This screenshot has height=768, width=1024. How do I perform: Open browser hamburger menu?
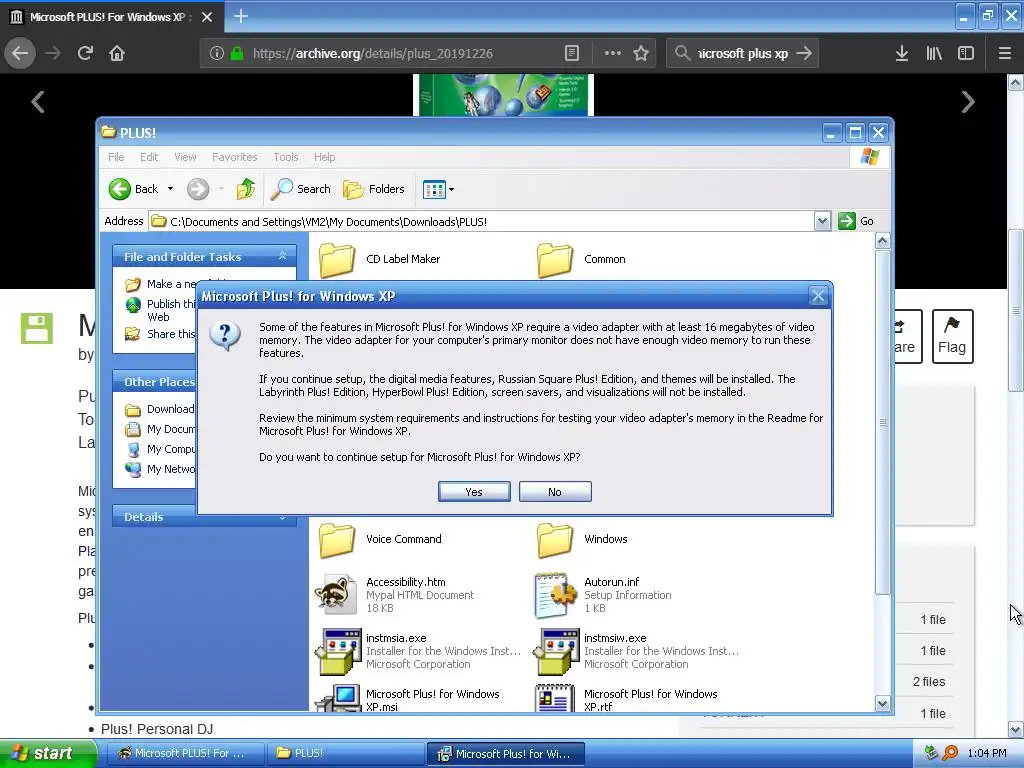[1005, 53]
